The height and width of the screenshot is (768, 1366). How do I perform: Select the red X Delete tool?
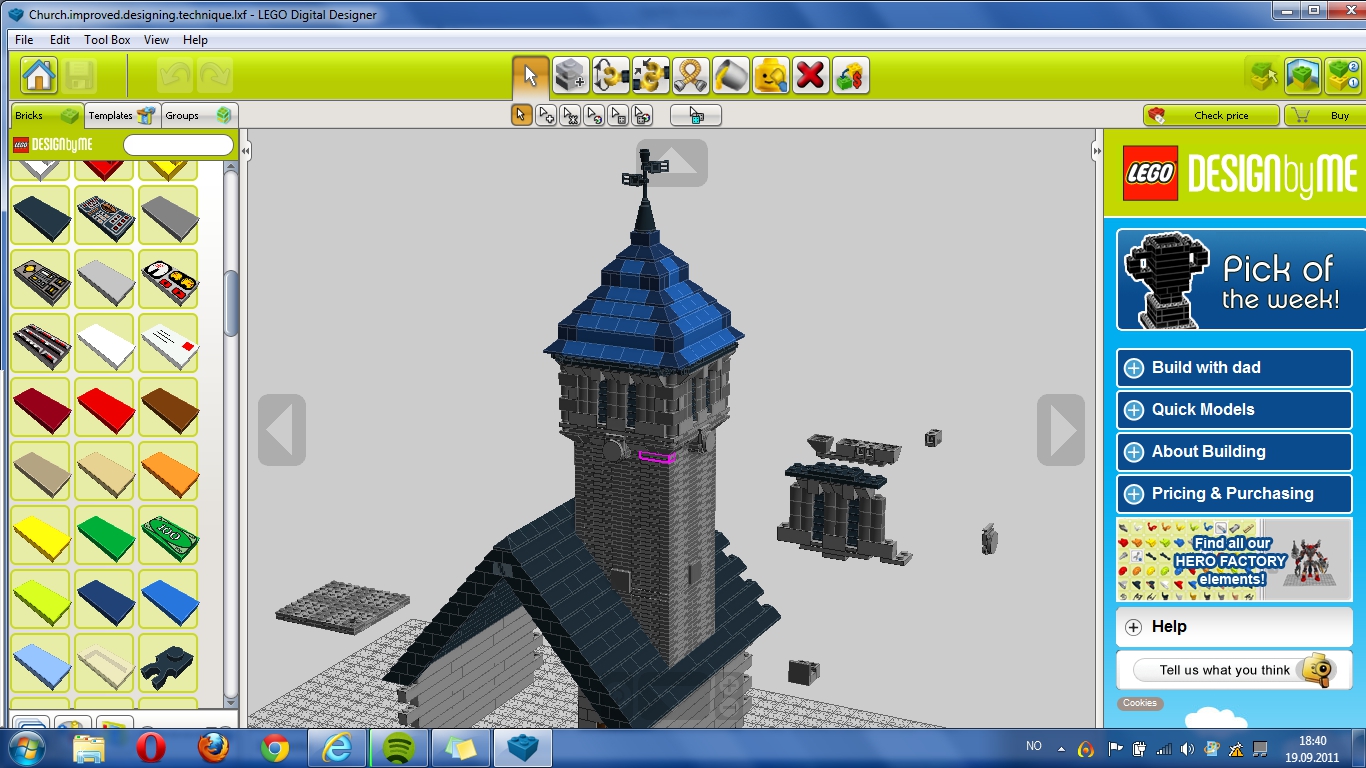(811, 76)
